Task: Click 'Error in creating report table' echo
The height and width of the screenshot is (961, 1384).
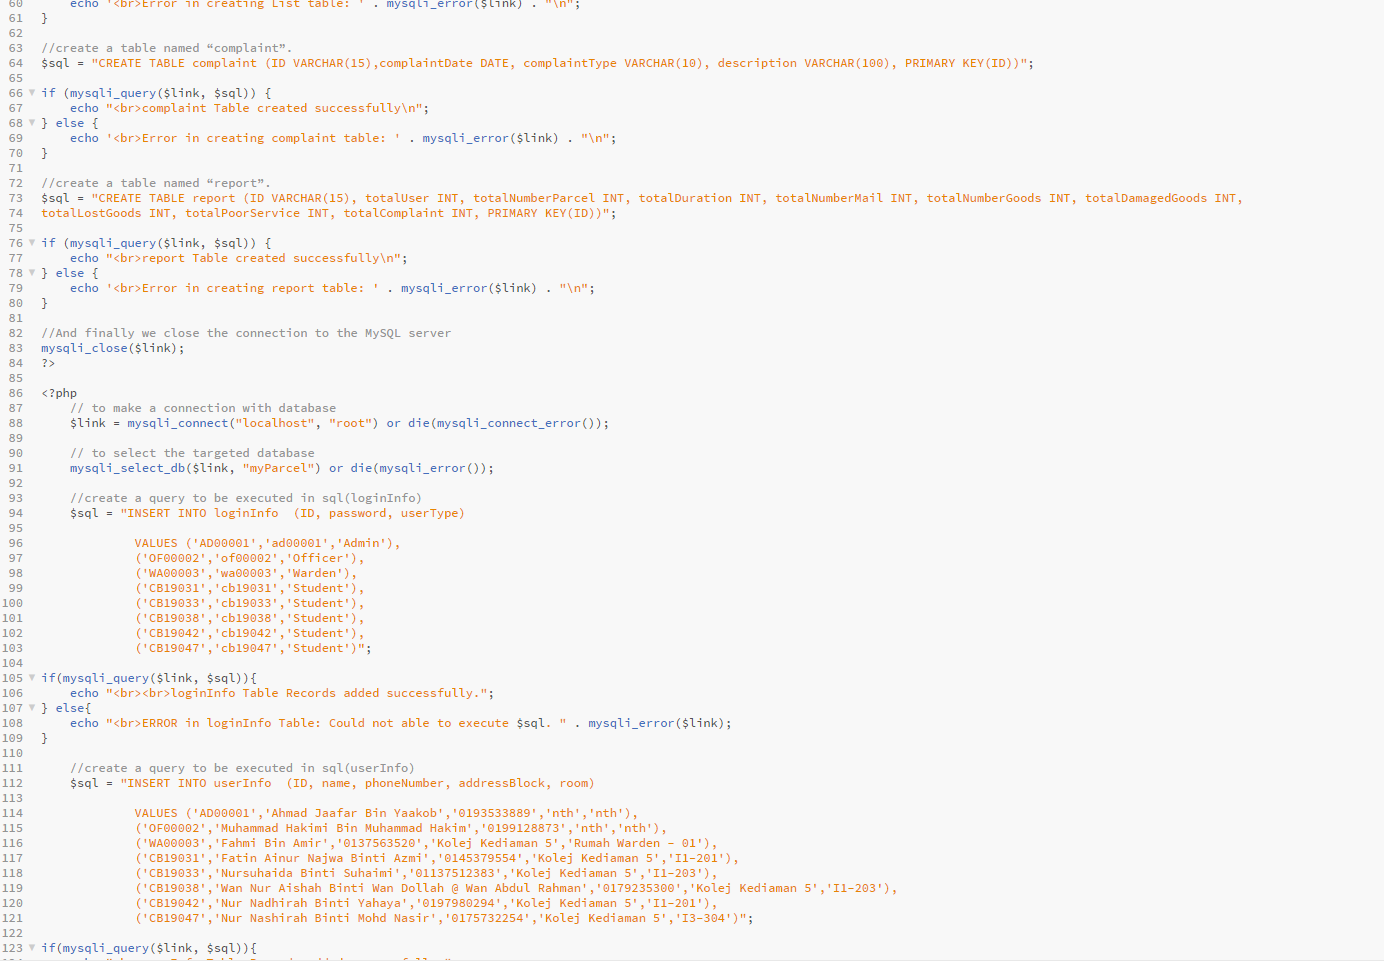Action: tap(332, 288)
